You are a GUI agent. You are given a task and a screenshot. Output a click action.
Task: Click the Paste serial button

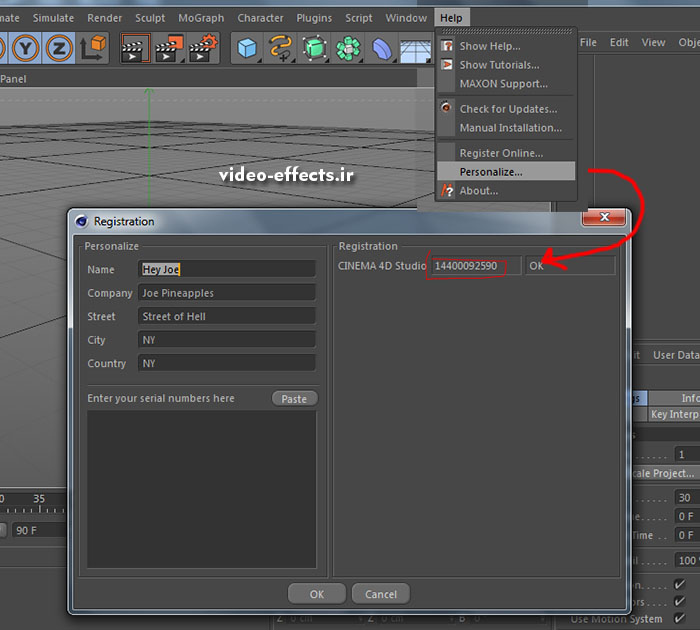[294, 399]
